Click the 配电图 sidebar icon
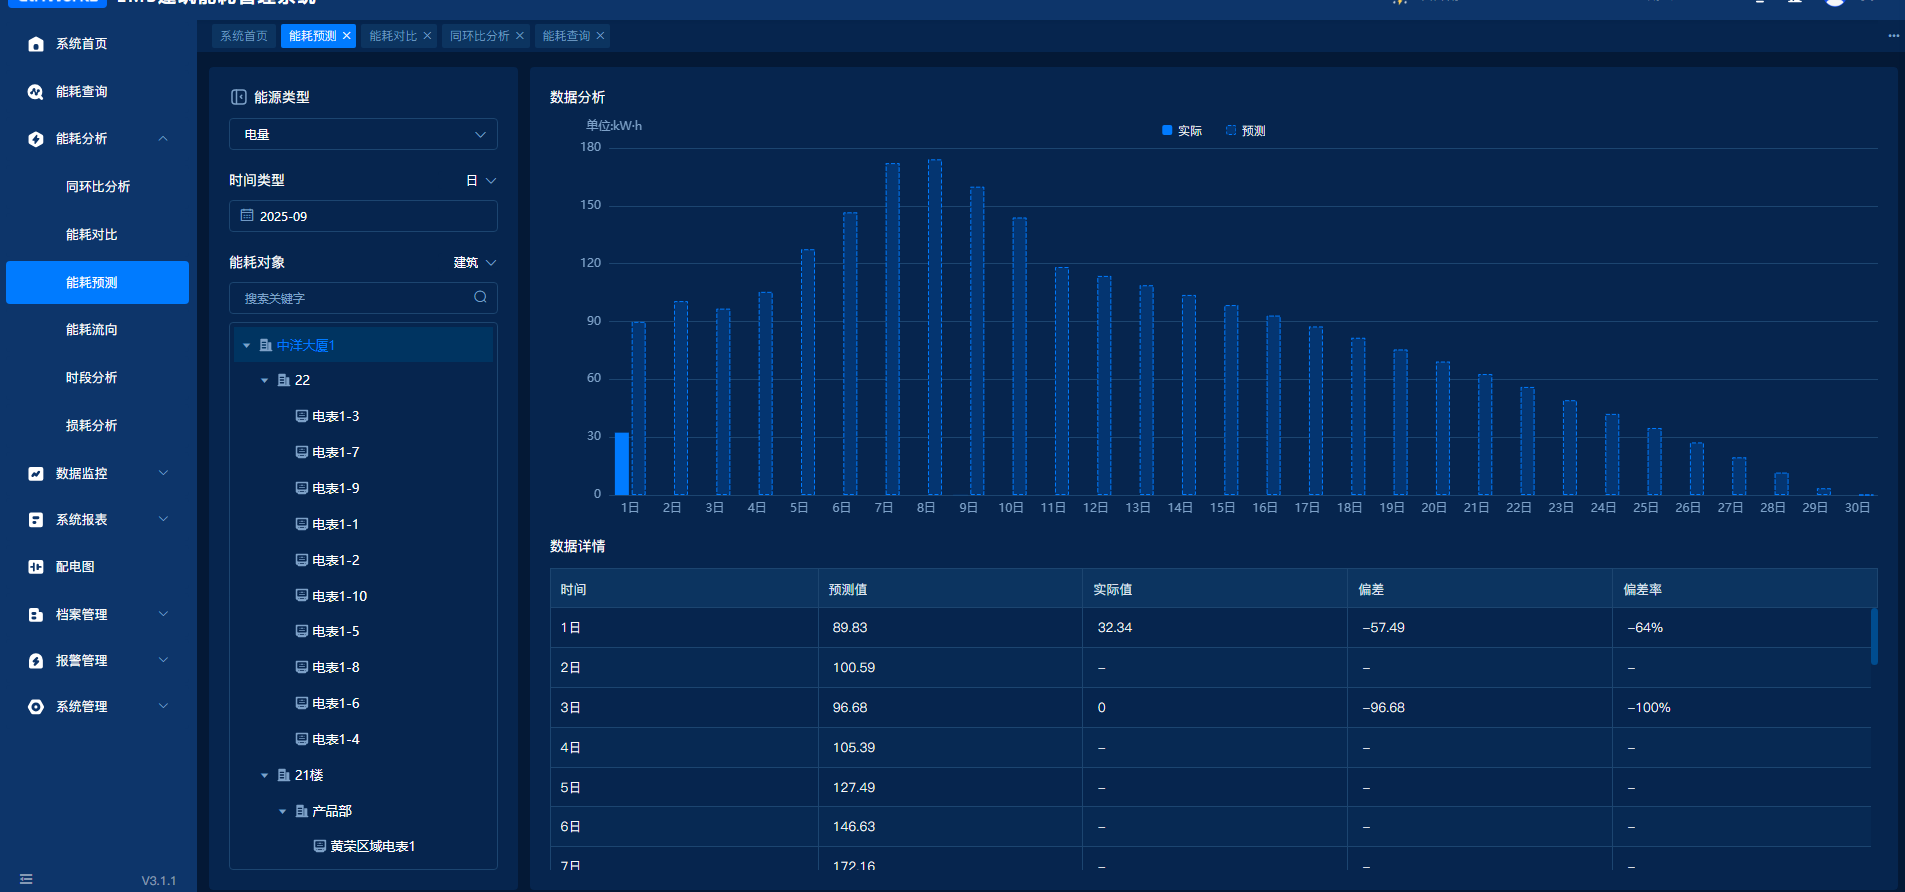The image size is (1905, 892). [x=36, y=567]
